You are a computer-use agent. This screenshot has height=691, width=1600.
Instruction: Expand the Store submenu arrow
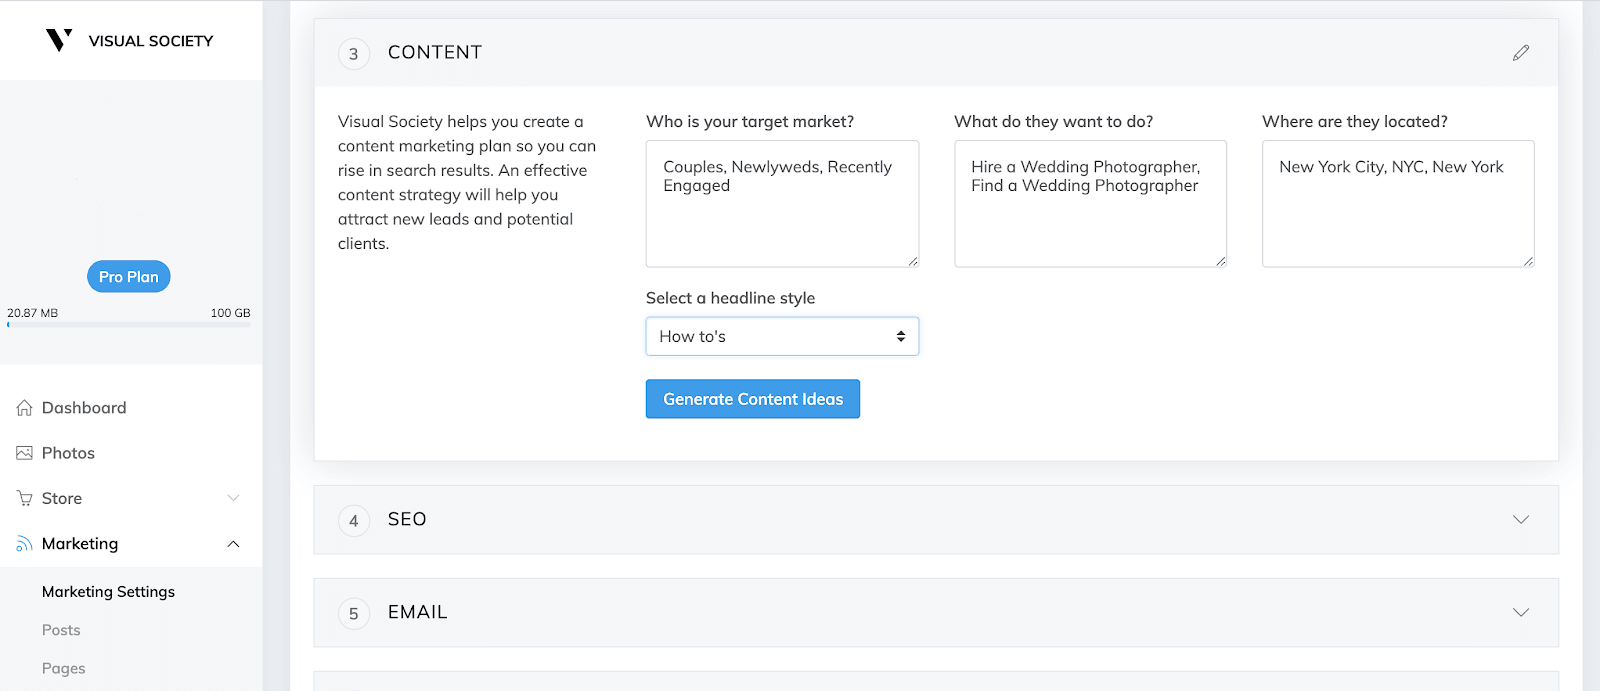(x=233, y=498)
